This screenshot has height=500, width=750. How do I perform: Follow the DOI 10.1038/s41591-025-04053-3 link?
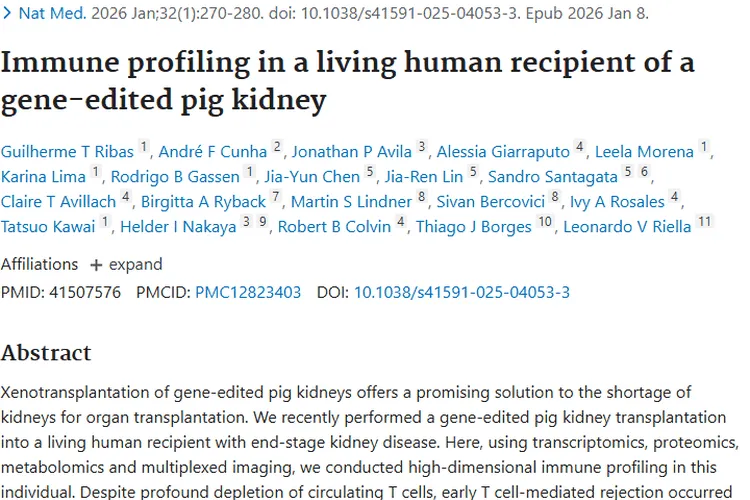(x=462, y=293)
